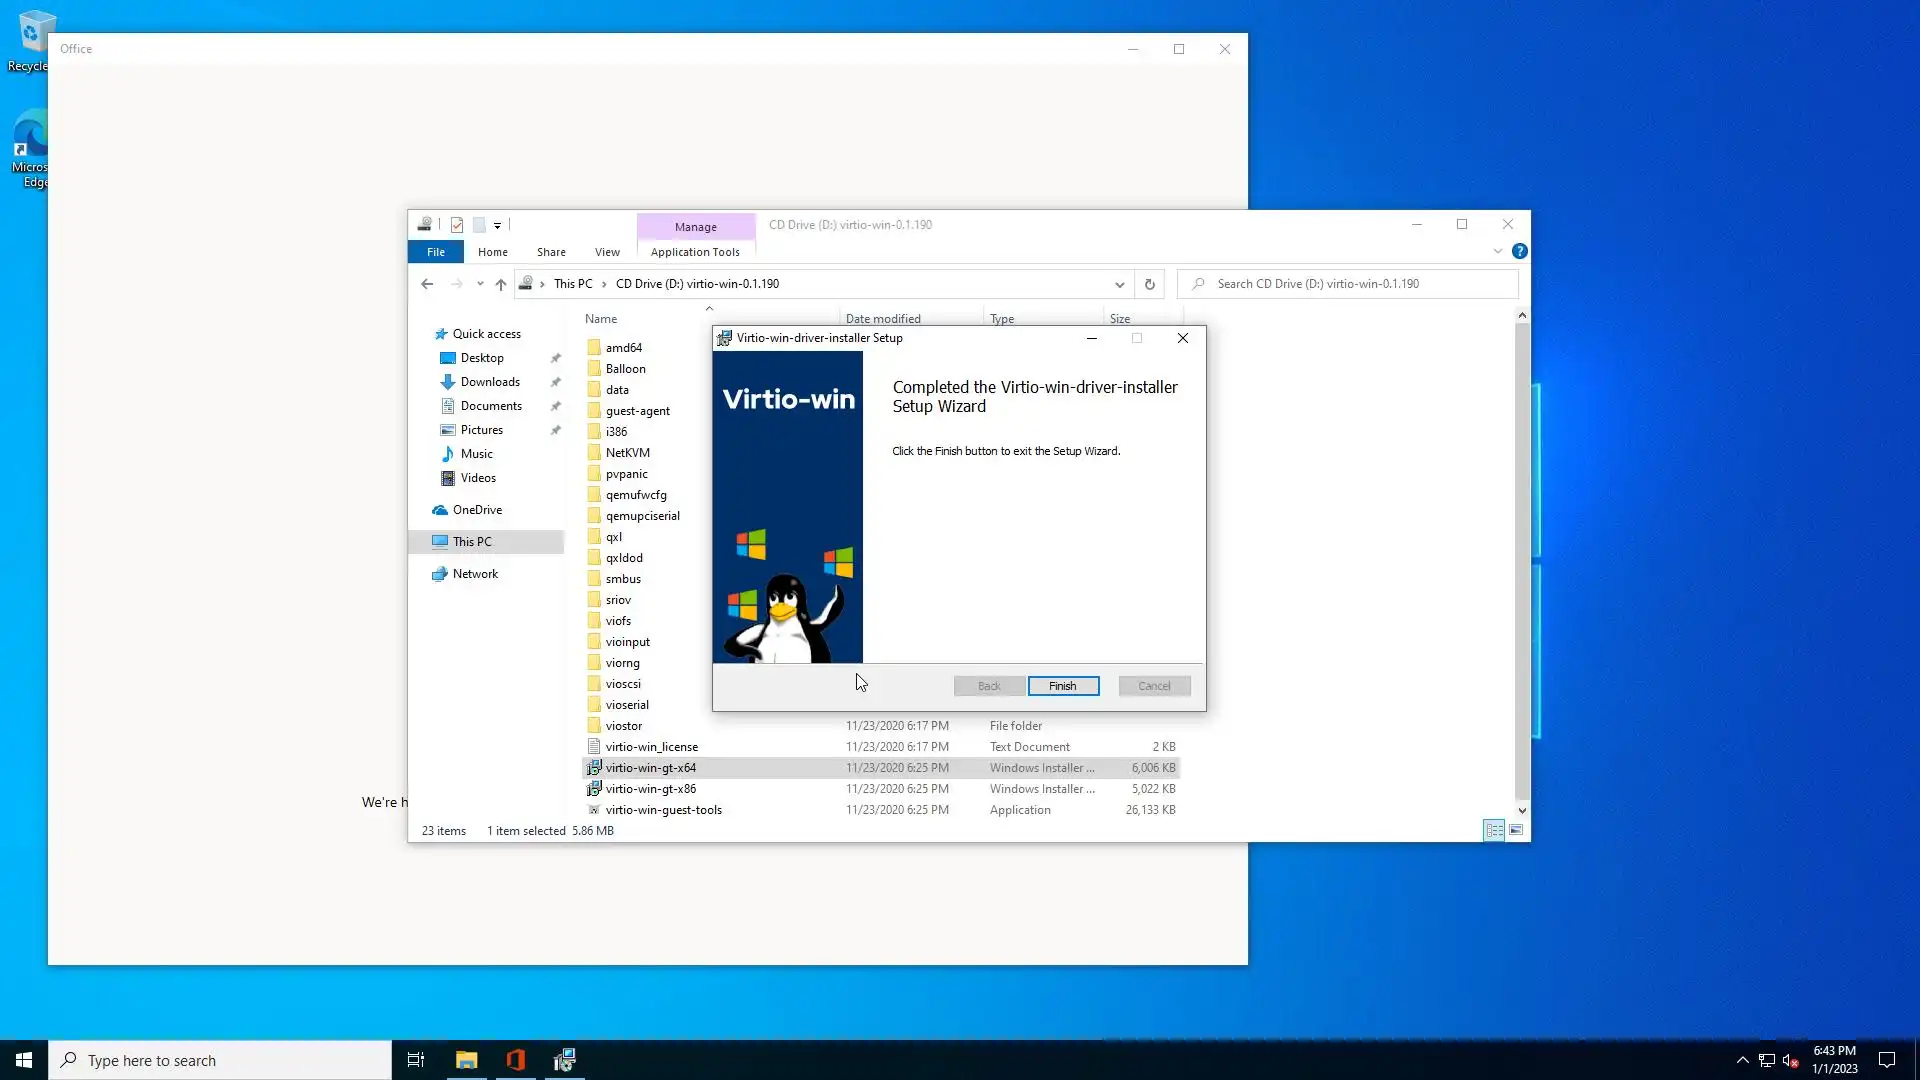This screenshot has width=1920, height=1080.
Task: Select OneDrive in navigation pane
Action: click(477, 510)
